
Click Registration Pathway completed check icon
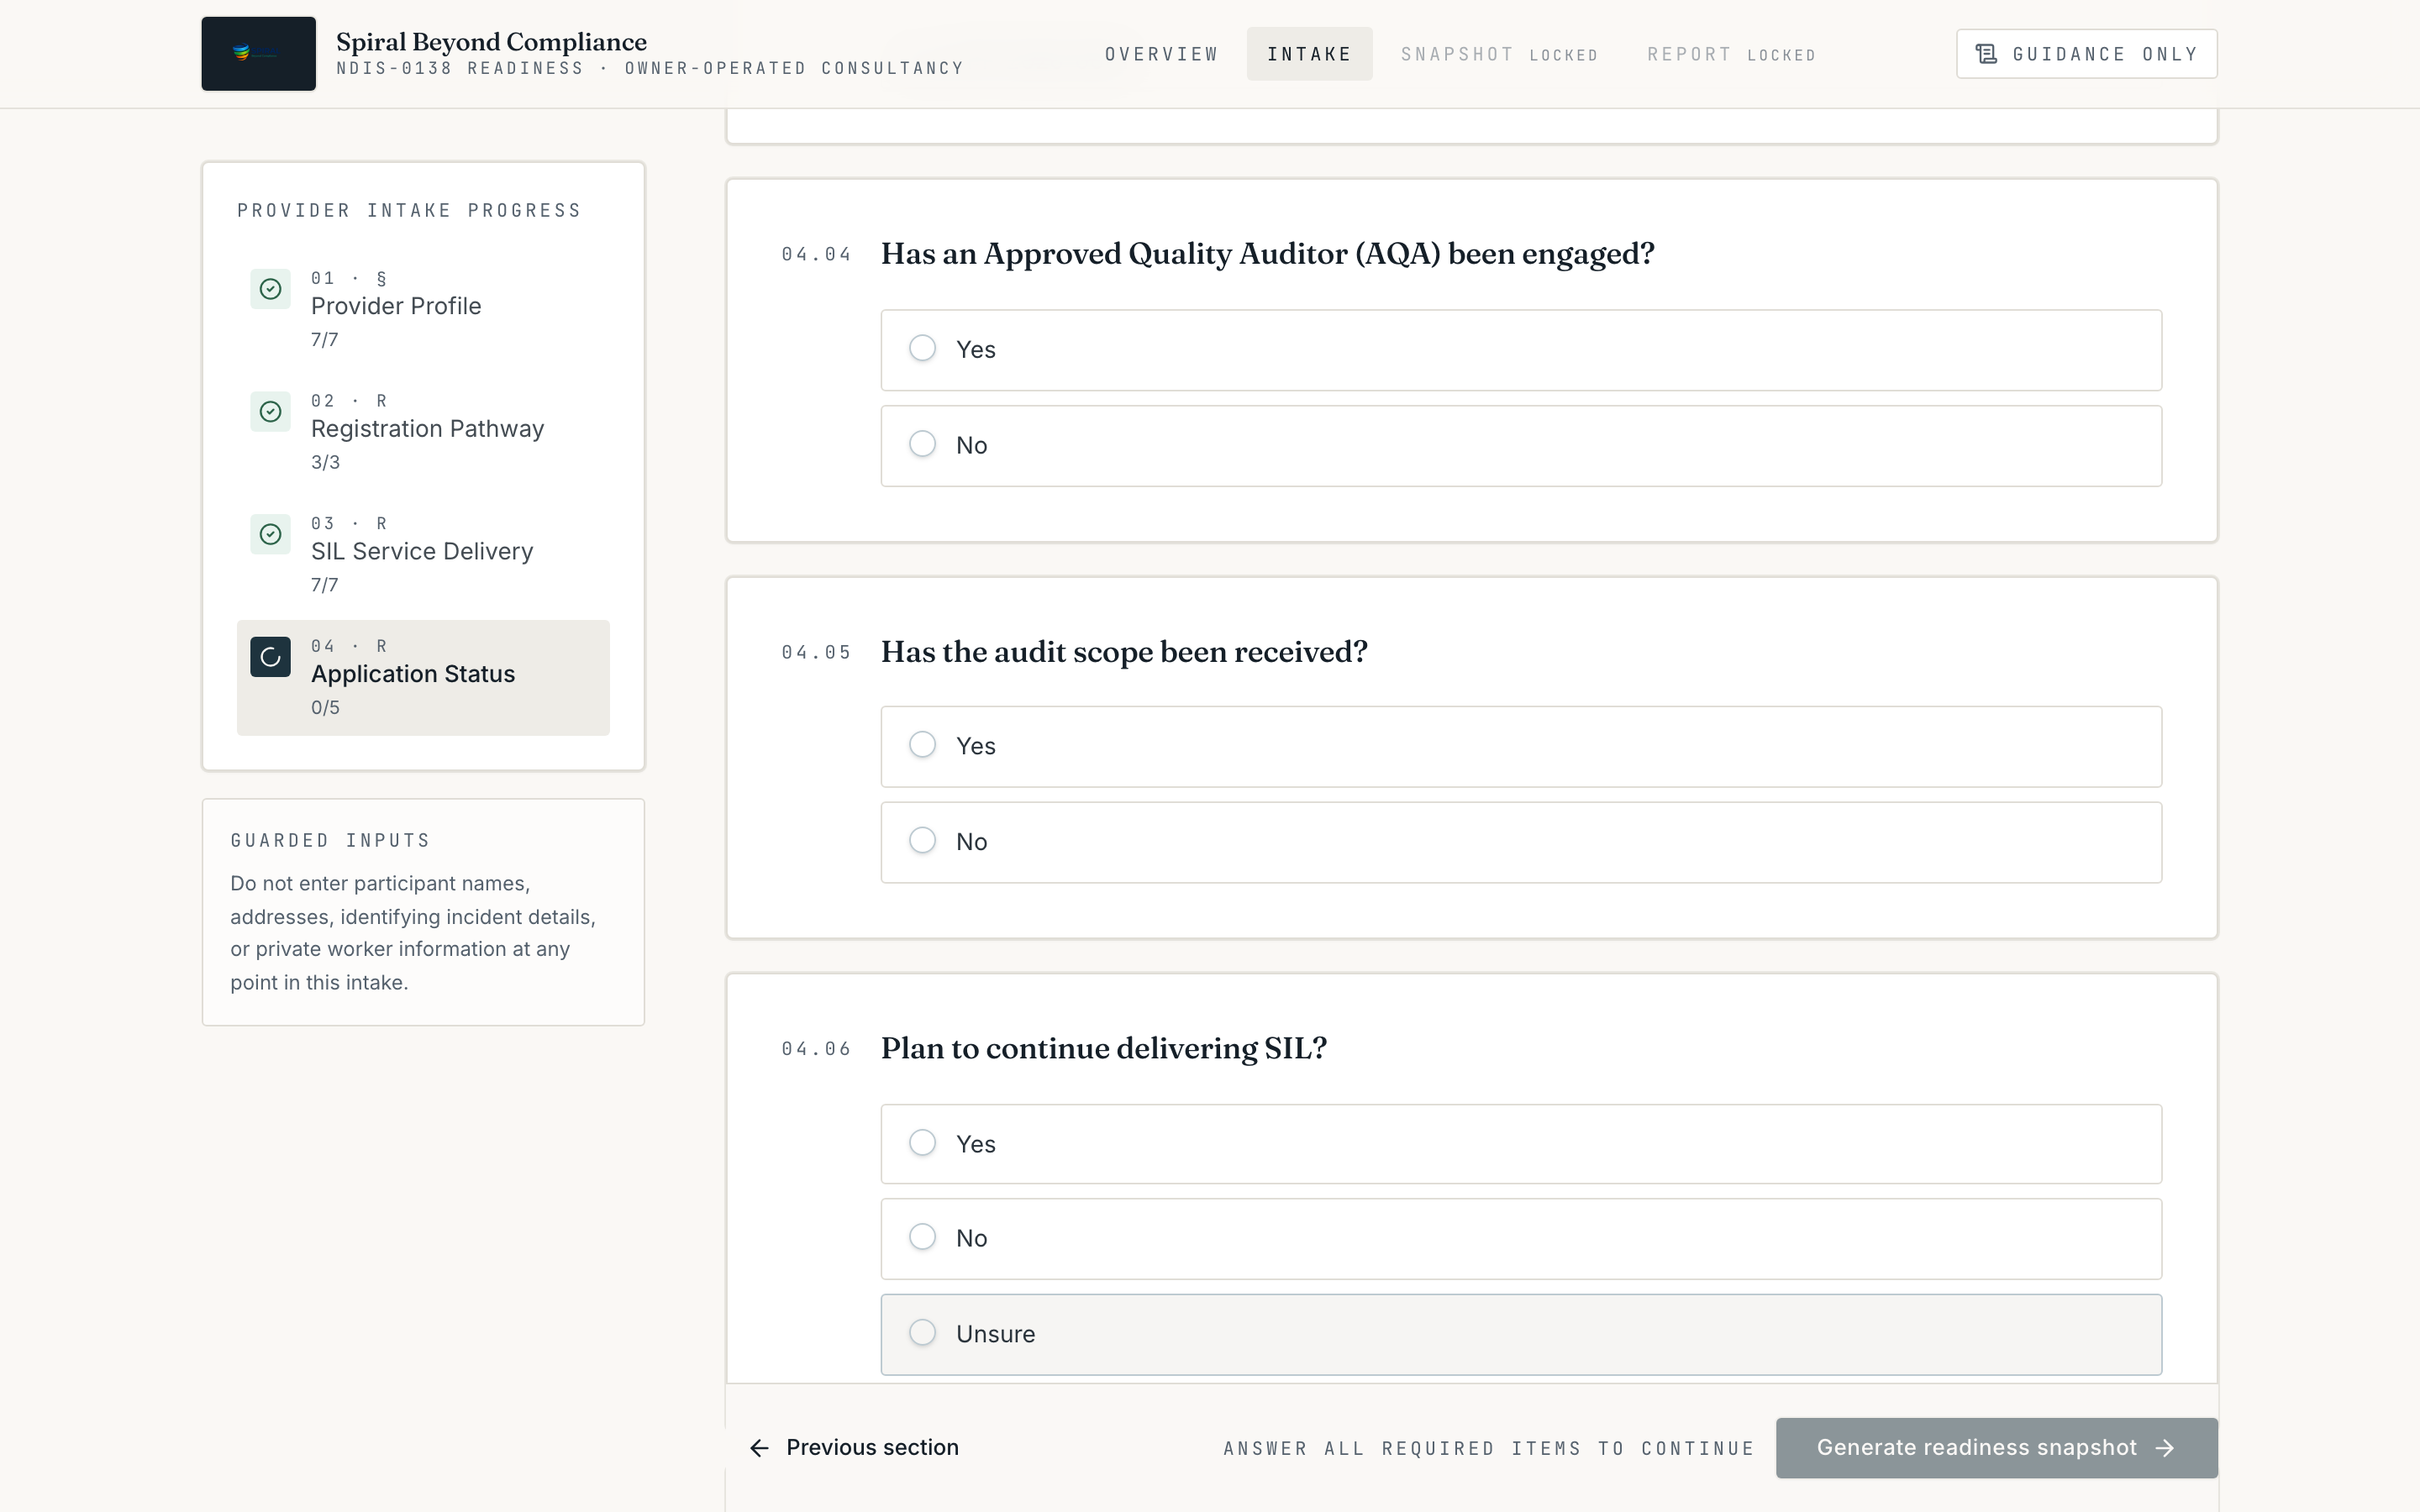(270, 412)
